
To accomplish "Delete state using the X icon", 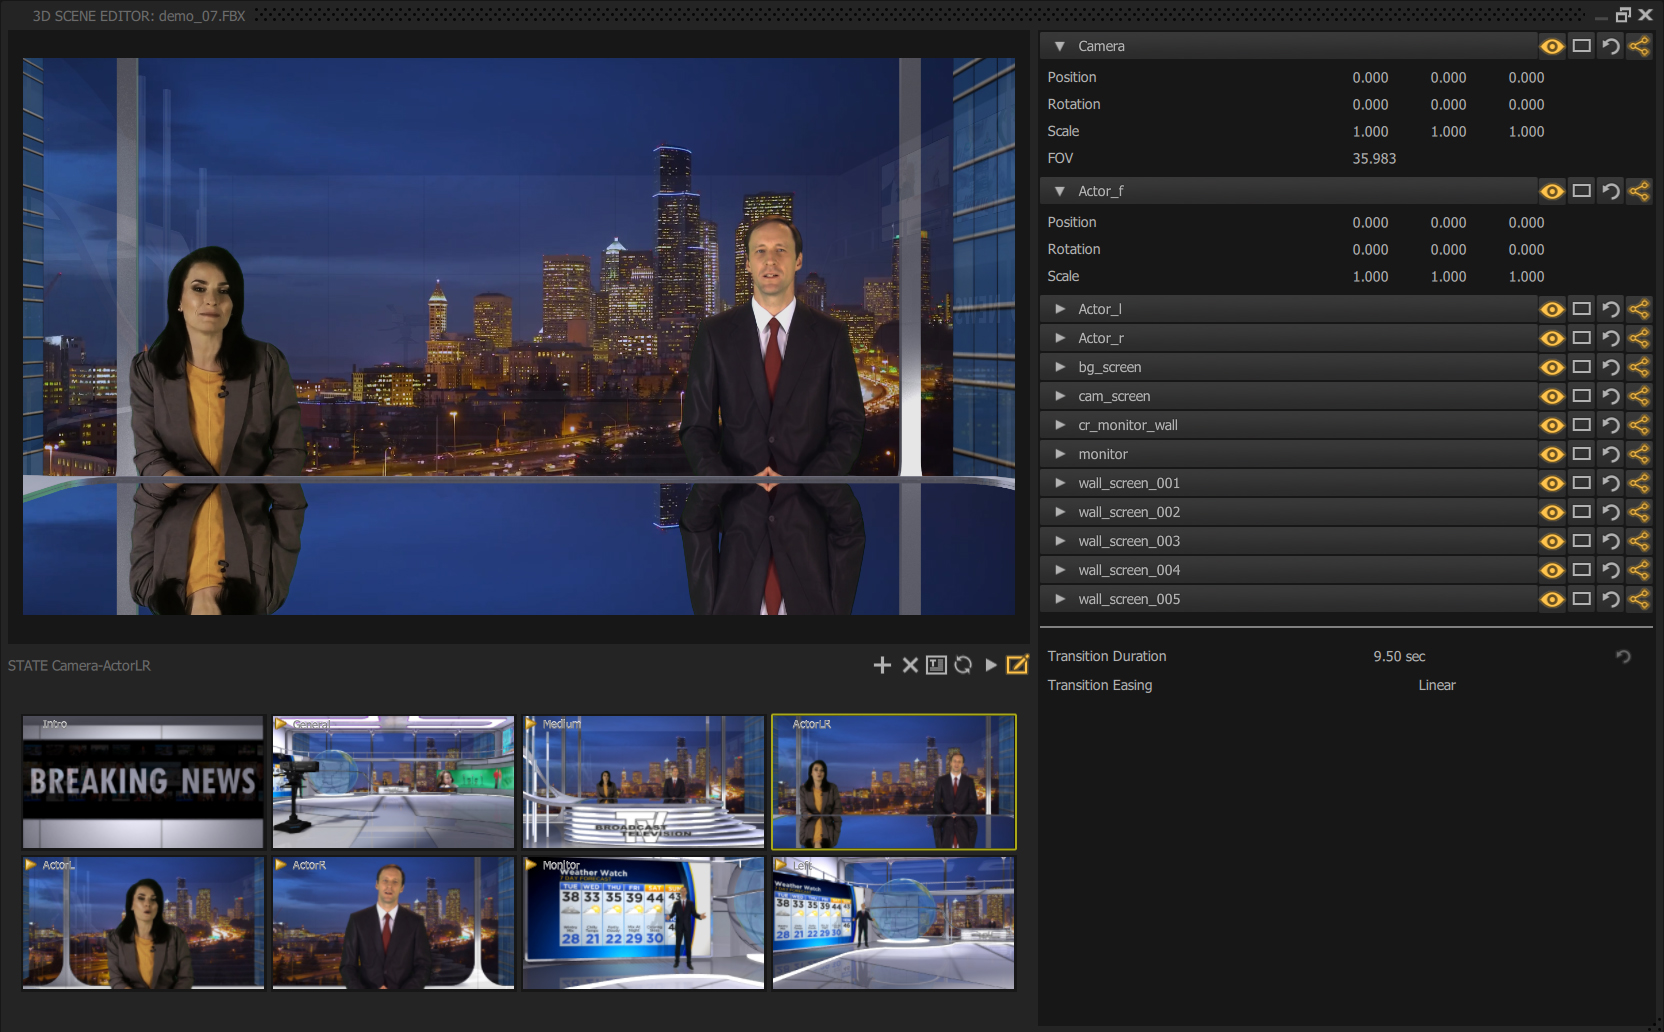I will coord(910,665).
